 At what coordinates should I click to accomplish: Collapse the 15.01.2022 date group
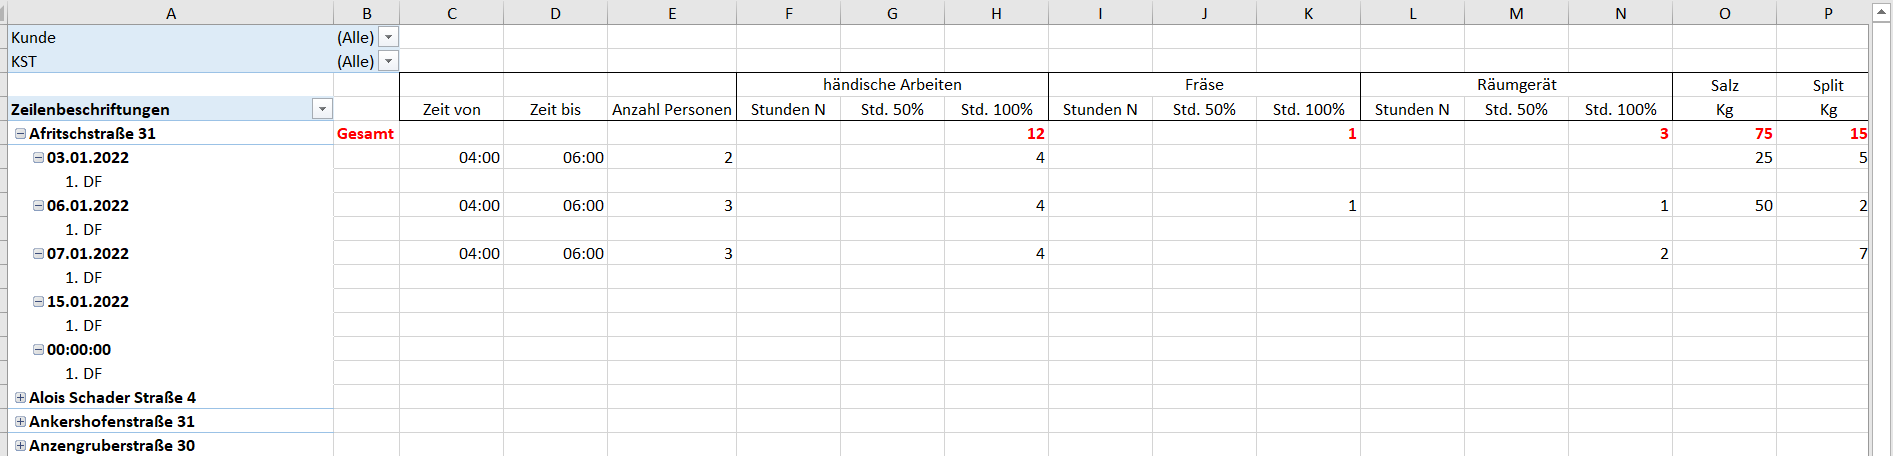pyautogui.click(x=38, y=301)
